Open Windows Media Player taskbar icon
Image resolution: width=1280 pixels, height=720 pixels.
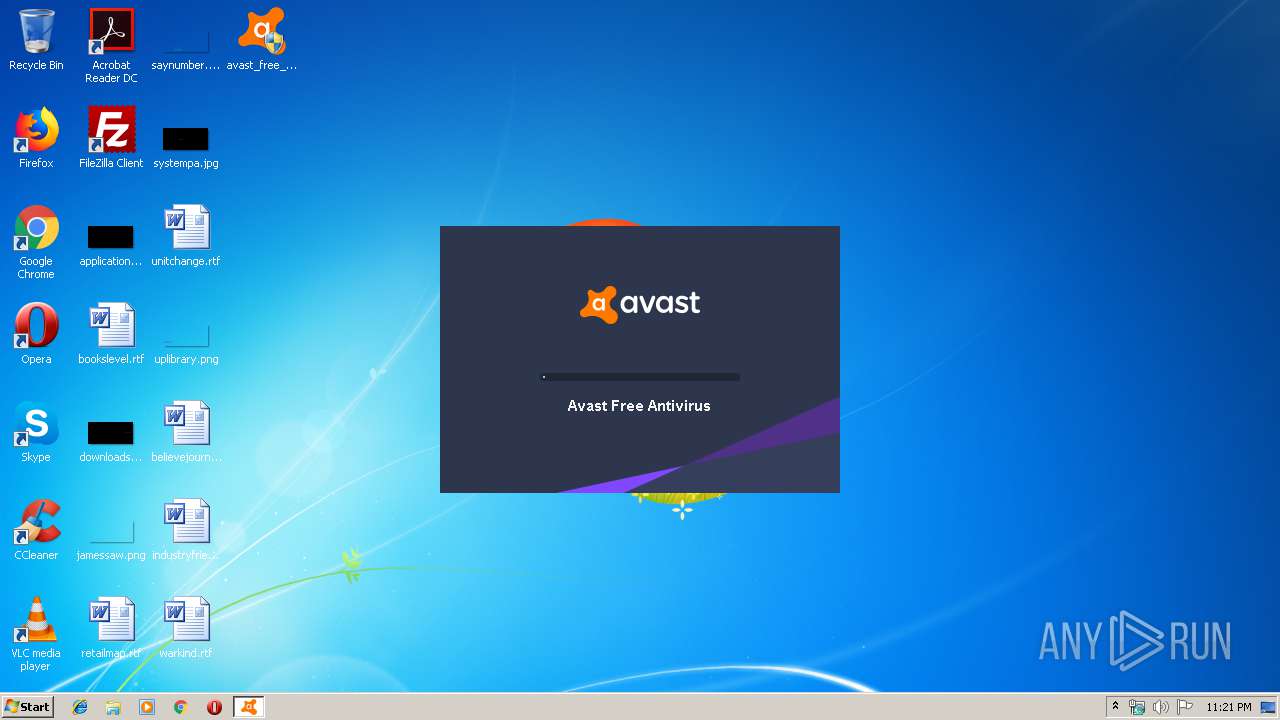[147, 707]
